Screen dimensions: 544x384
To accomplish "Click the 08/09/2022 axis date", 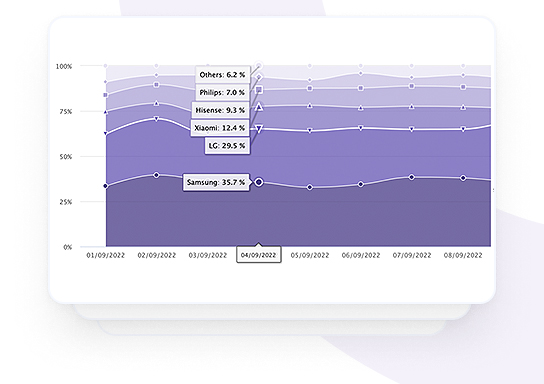I will click(463, 255).
